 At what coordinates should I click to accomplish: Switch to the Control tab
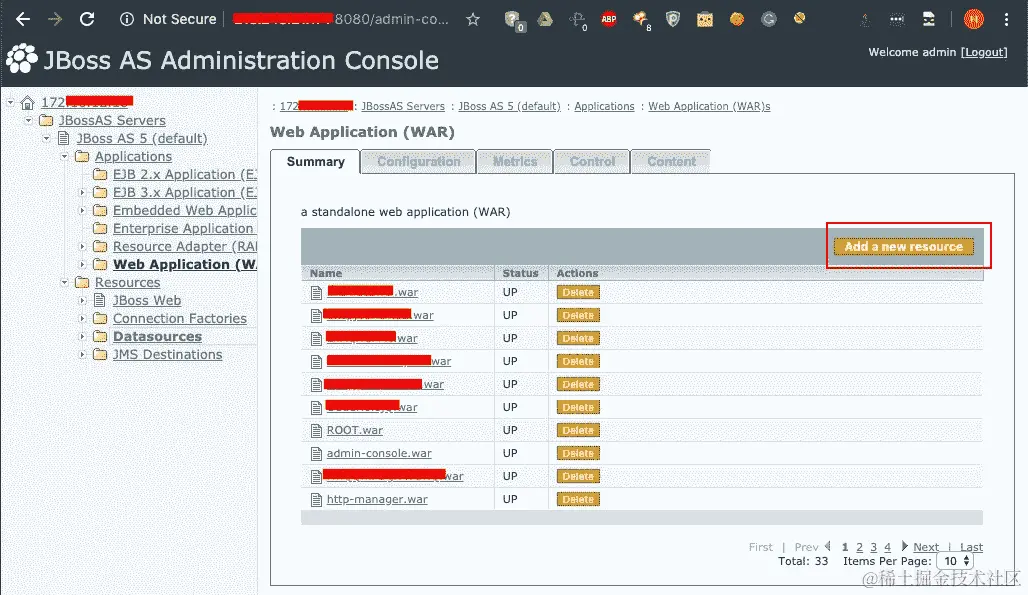pos(592,162)
